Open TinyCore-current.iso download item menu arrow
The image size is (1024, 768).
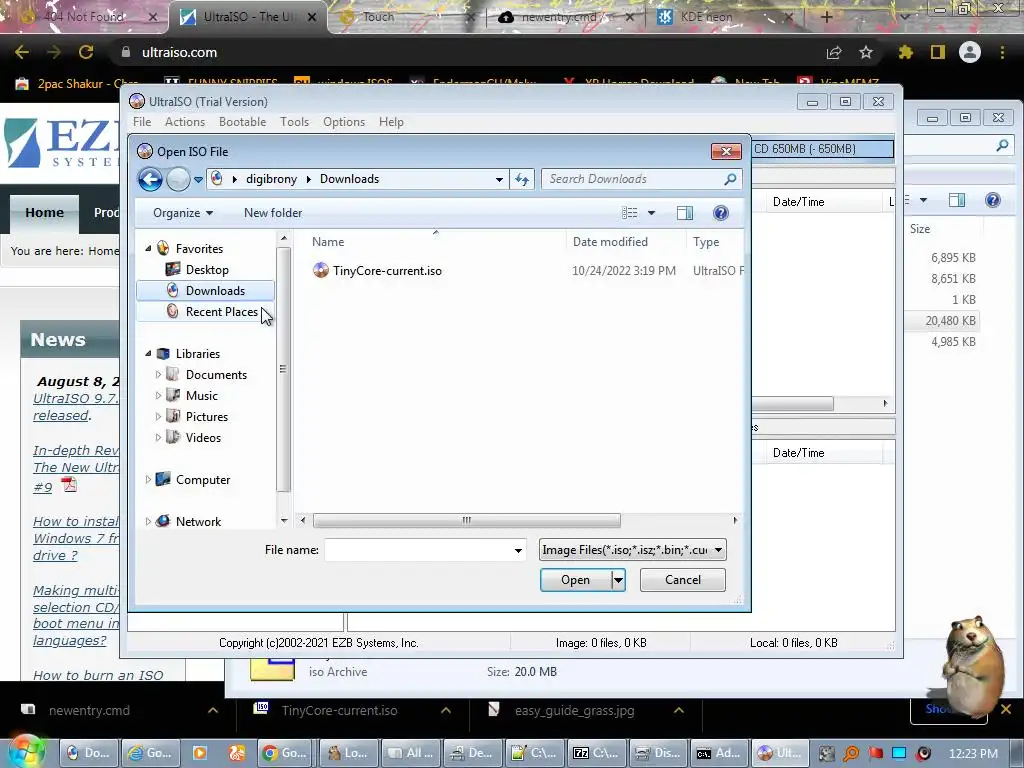[x=446, y=711]
